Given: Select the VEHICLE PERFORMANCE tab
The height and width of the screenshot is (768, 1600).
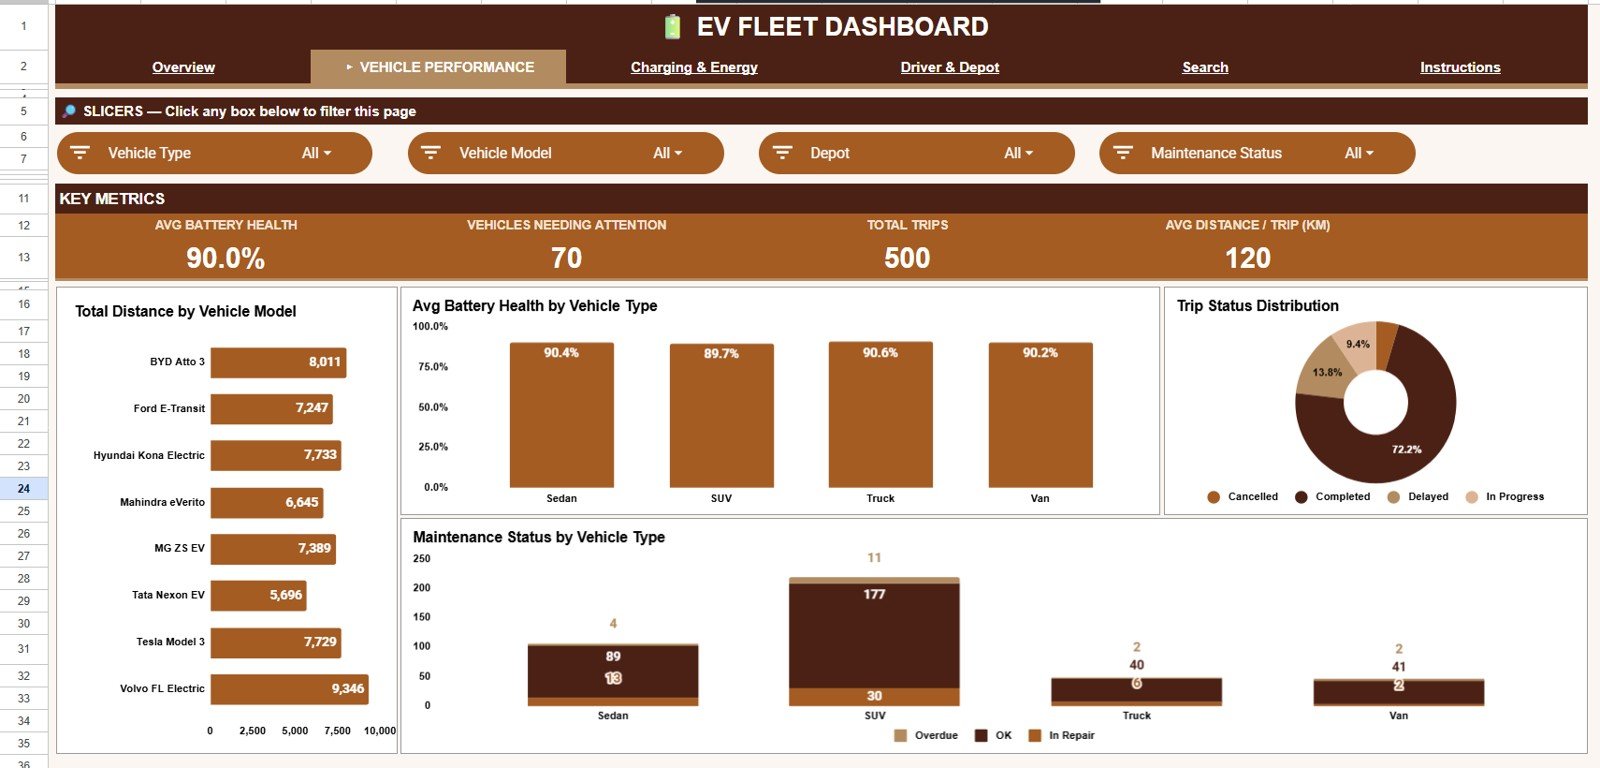Looking at the screenshot, I should [x=438, y=67].
